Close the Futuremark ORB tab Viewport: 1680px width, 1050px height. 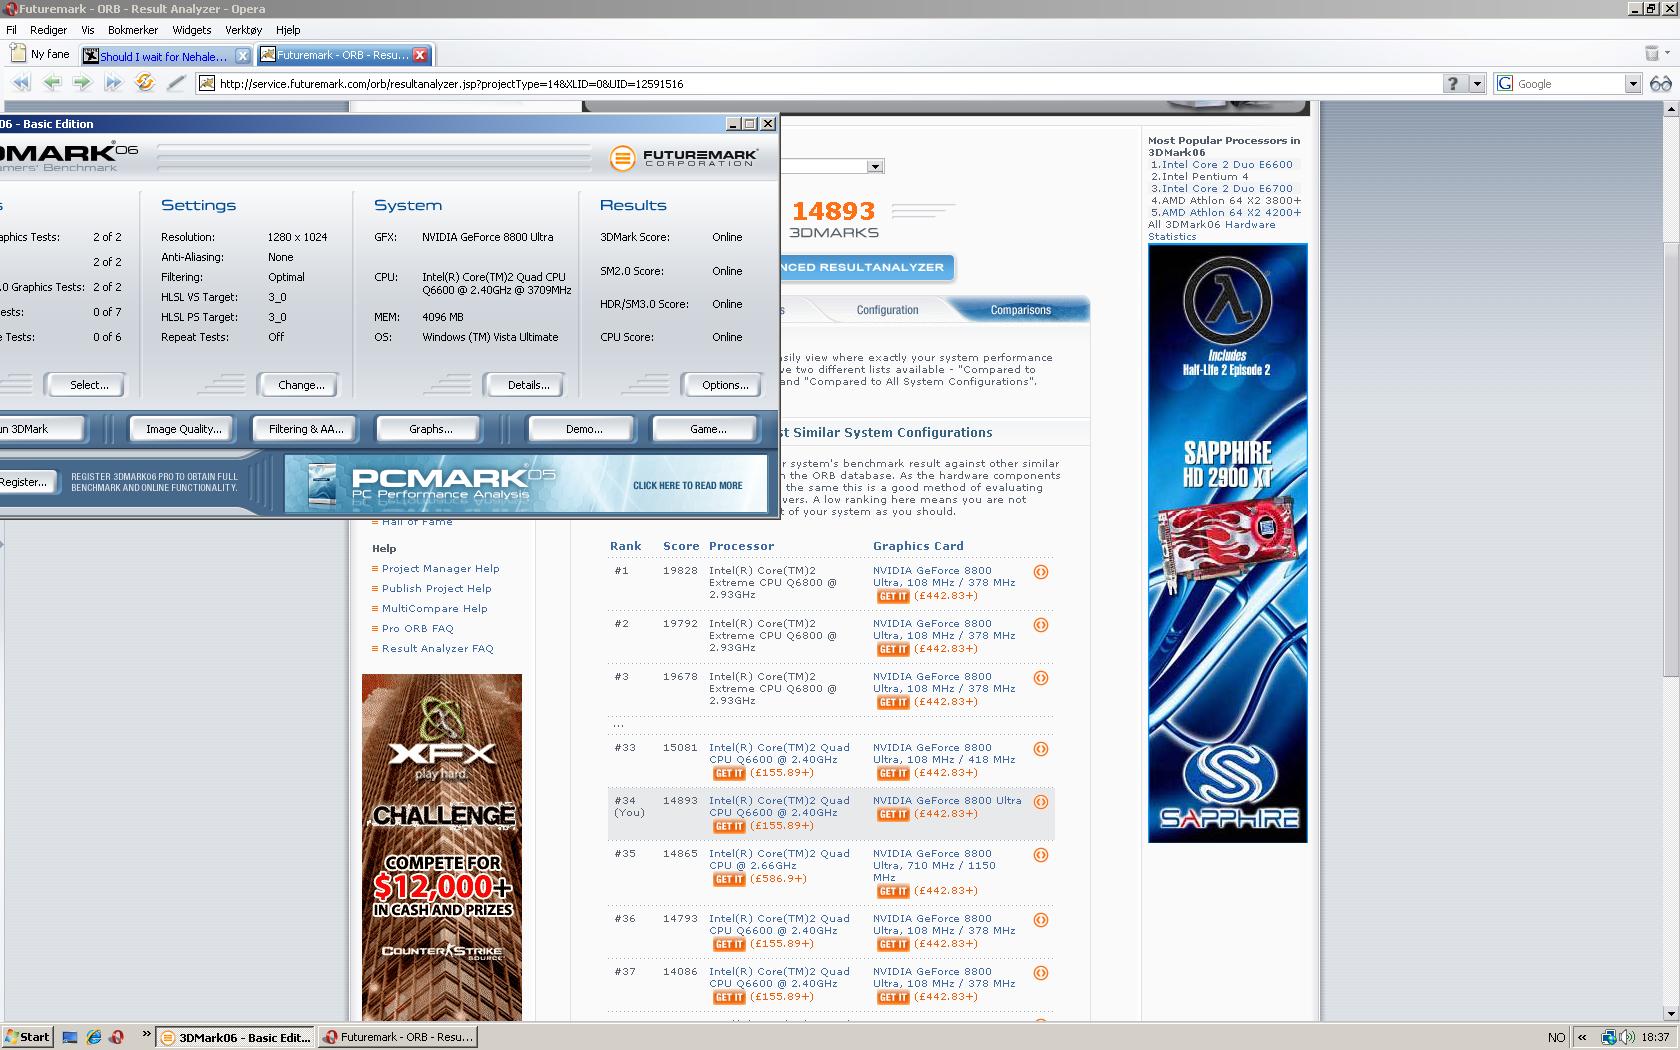[x=420, y=55]
